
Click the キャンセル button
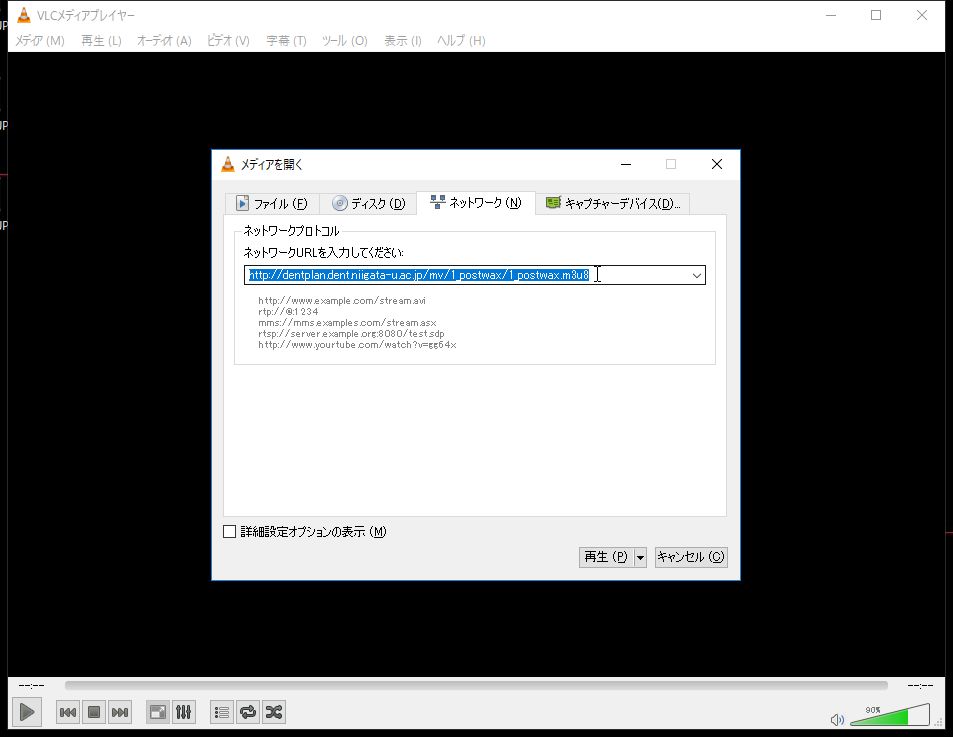[x=690, y=557]
